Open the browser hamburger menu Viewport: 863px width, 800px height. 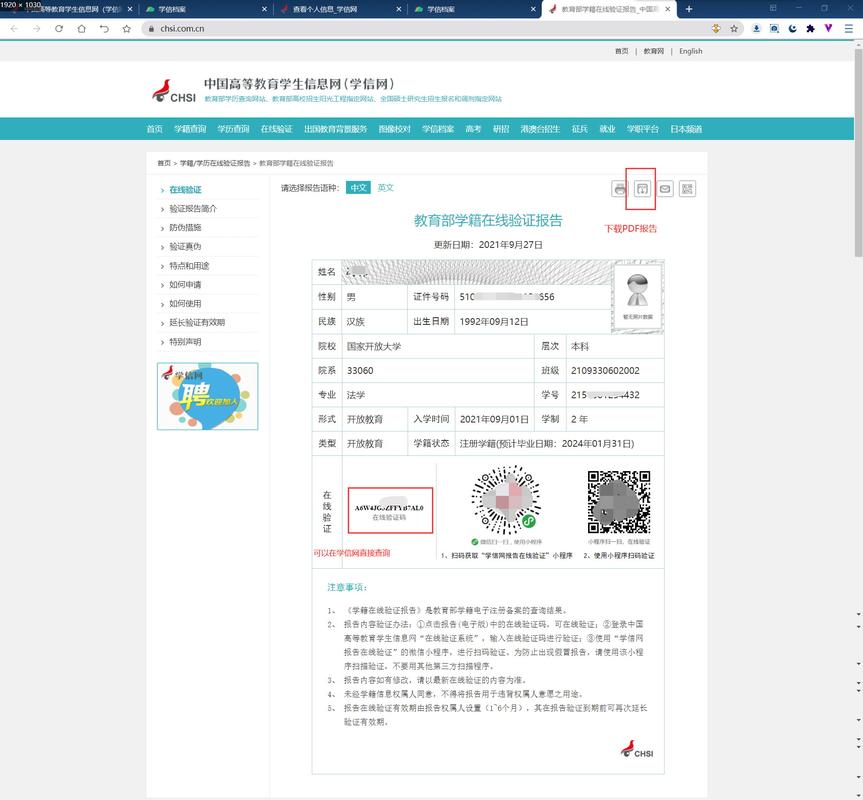tap(849, 29)
